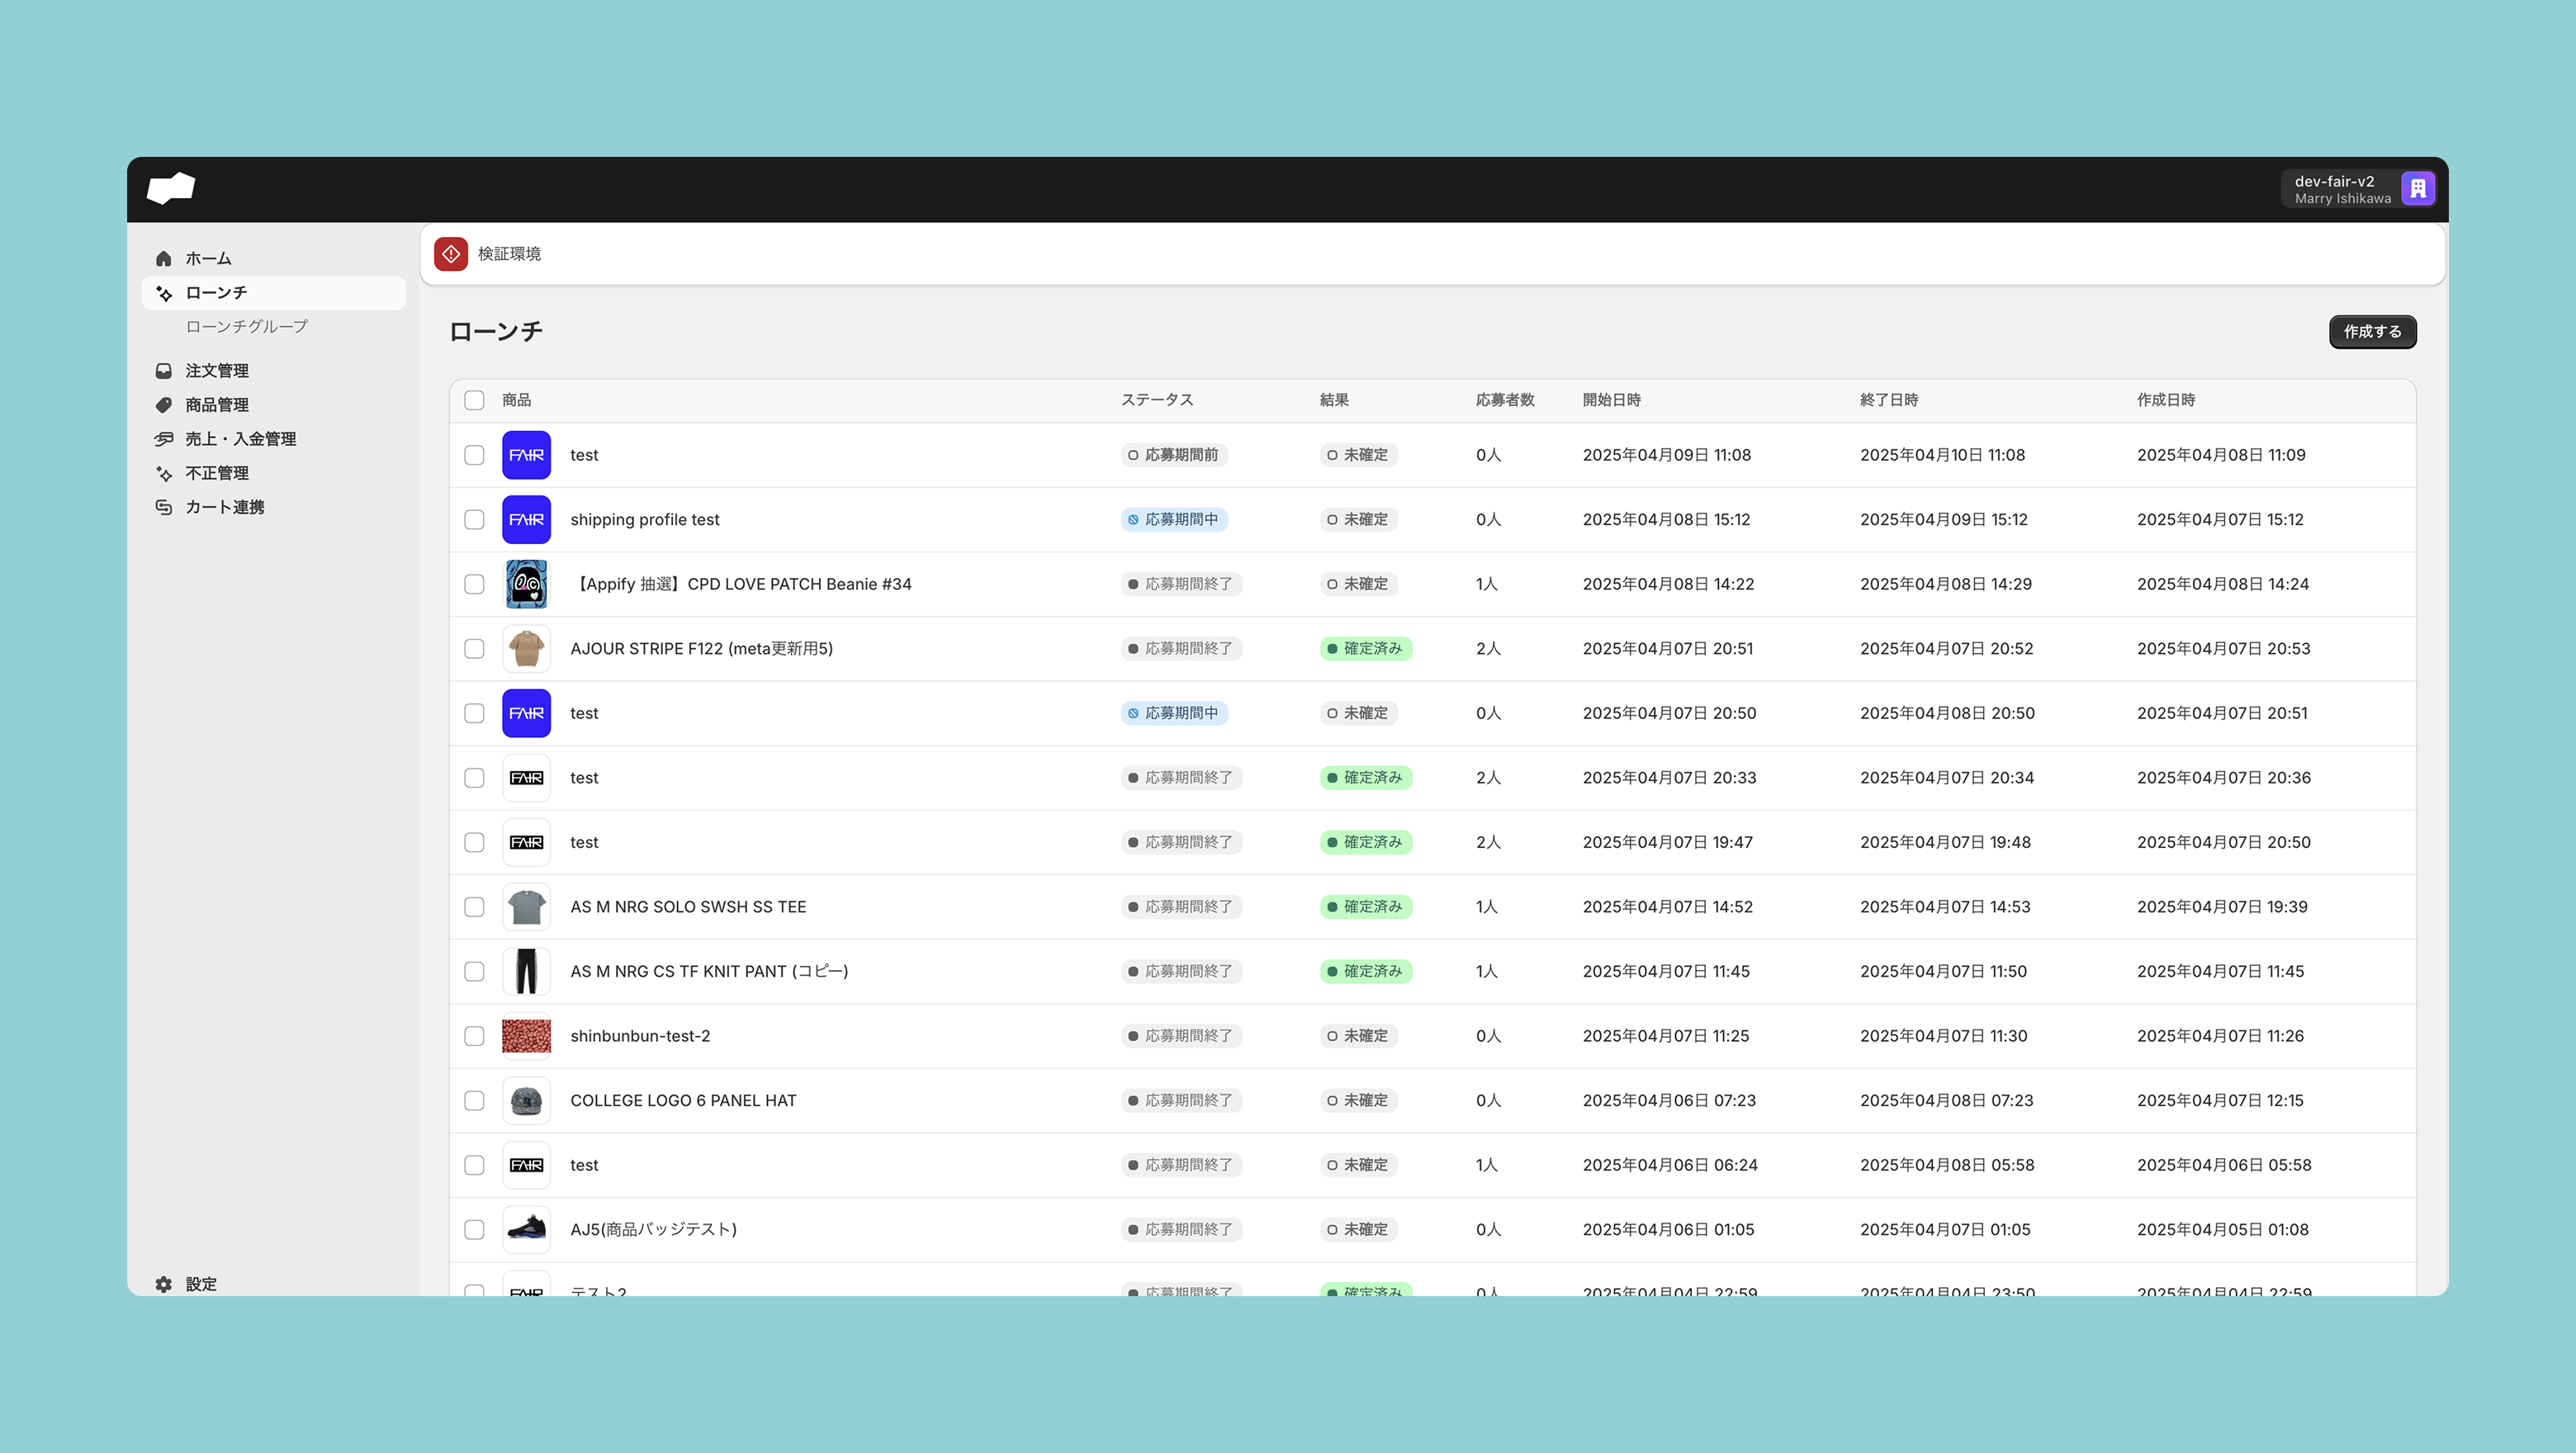Open the order management (注文管理) icon

point(164,371)
